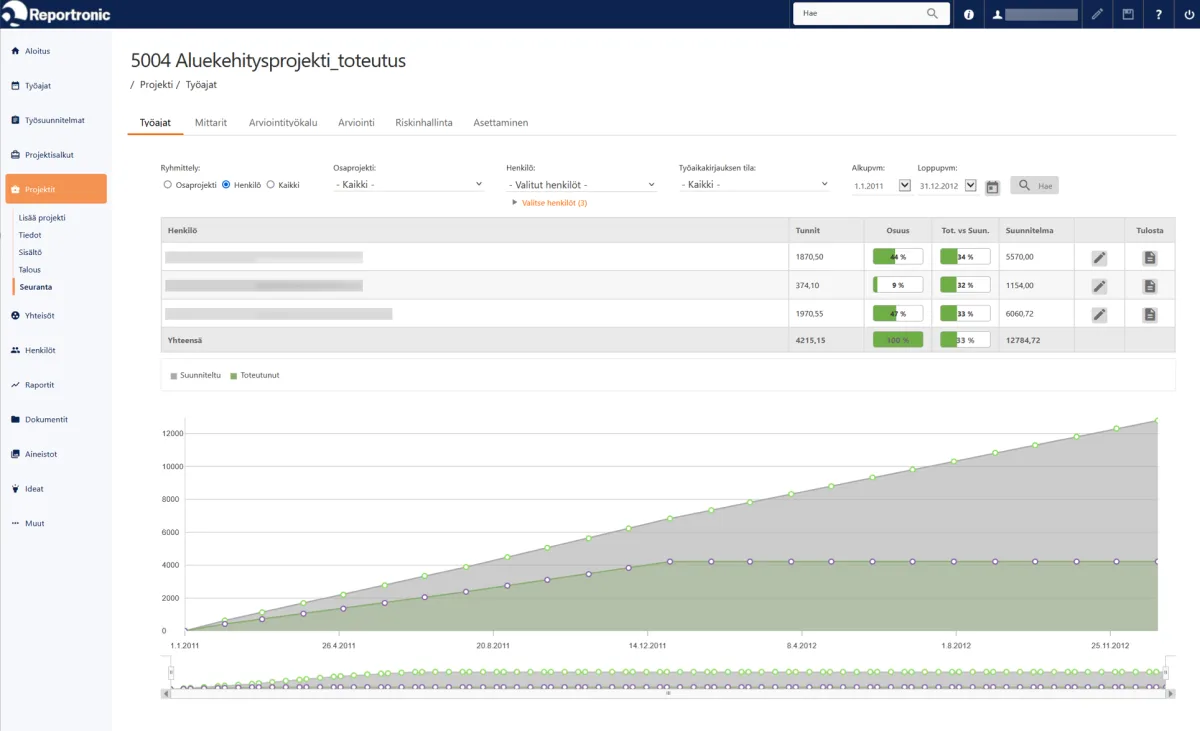This screenshot has height=731, width=1200.
Task: Open the calendar date picker icon
Action: coord(992,186)
